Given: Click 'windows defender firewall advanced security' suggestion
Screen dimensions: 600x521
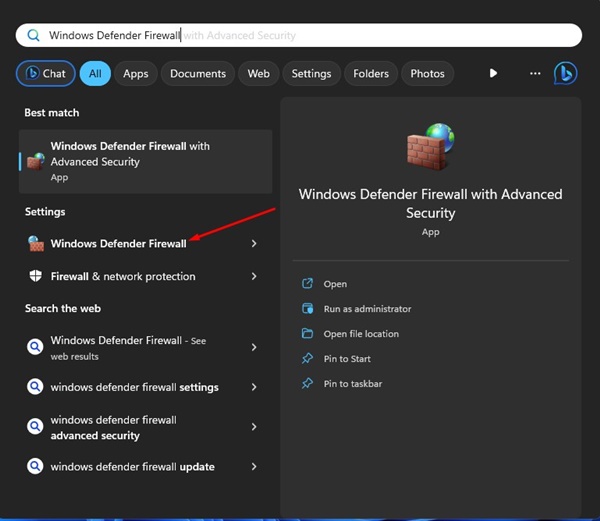Looking at the screenshot, I should [145, 427].
